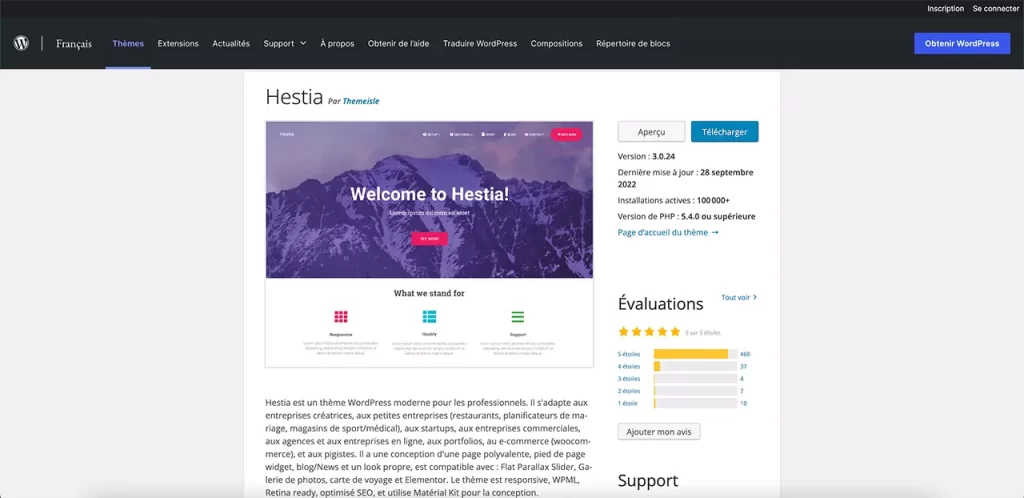Go to Actualités page
Screen dimensions: 1024x498
click(x=231, y=44)
